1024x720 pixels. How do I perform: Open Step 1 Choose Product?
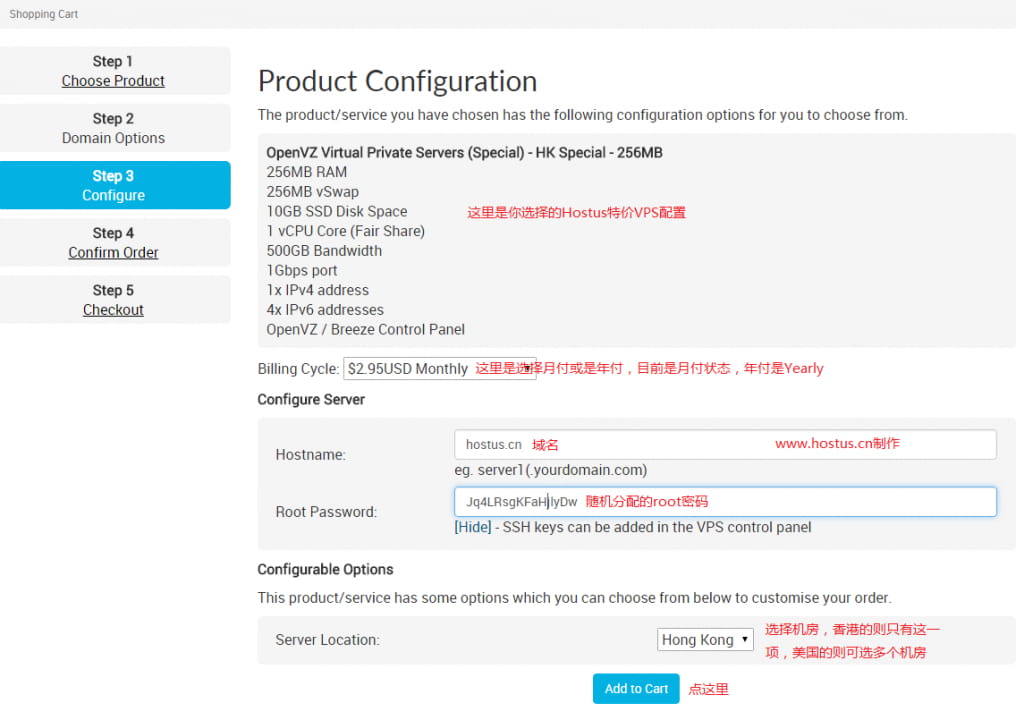click(113, 71)
